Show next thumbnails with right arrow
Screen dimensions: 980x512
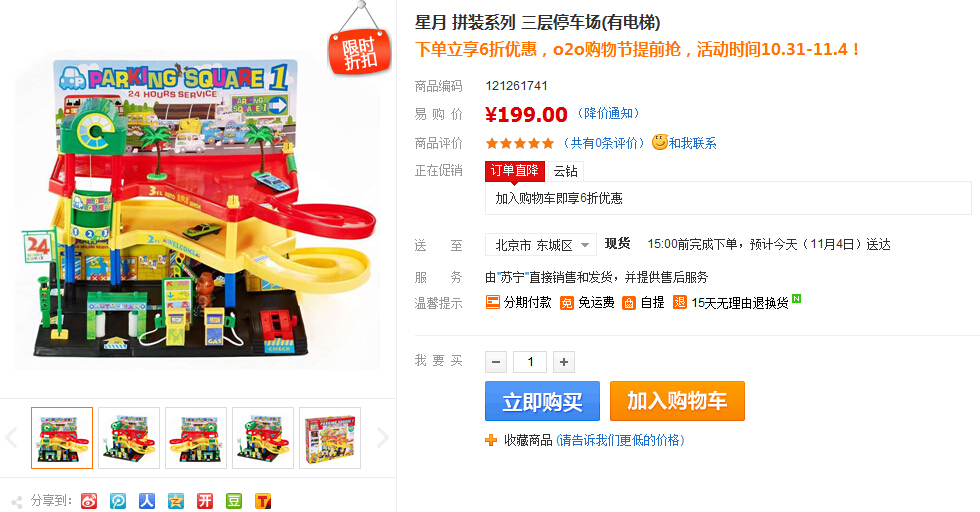tap(382, 438)
